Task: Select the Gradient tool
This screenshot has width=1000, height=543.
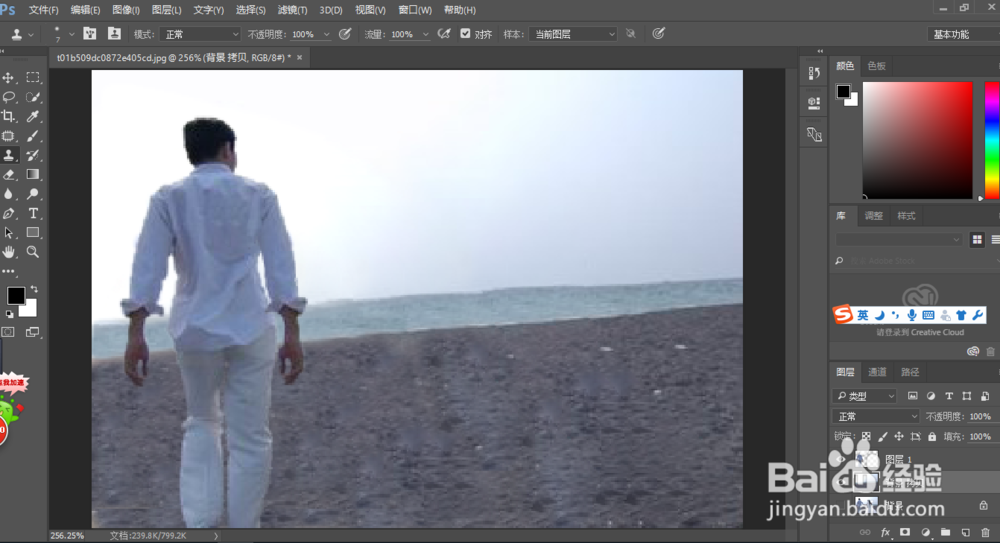Action: [33, 174]
